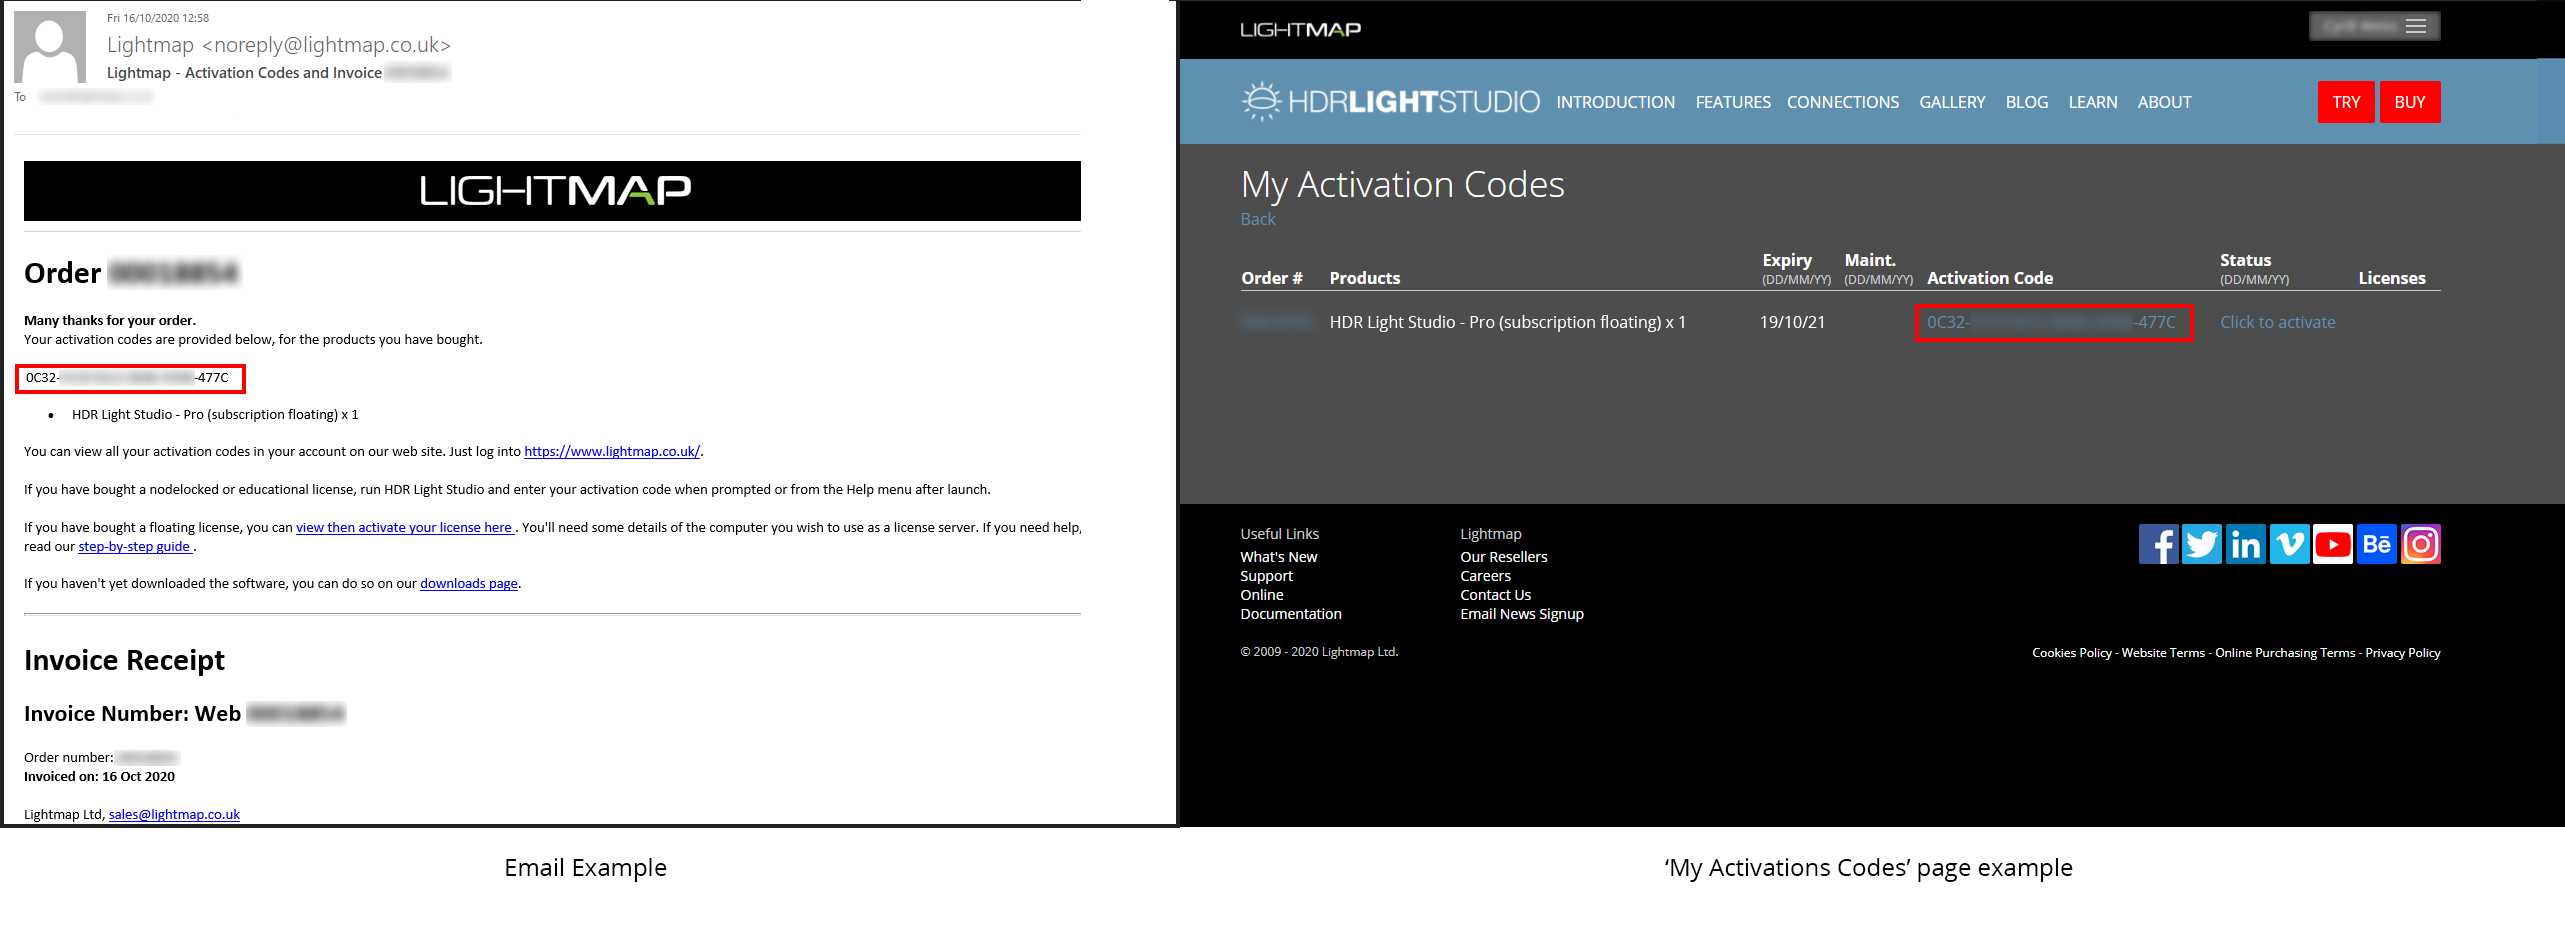Viewport: 2565px width, 942px height.
Task: Open Online footer link
Action: click(1262, 595)
